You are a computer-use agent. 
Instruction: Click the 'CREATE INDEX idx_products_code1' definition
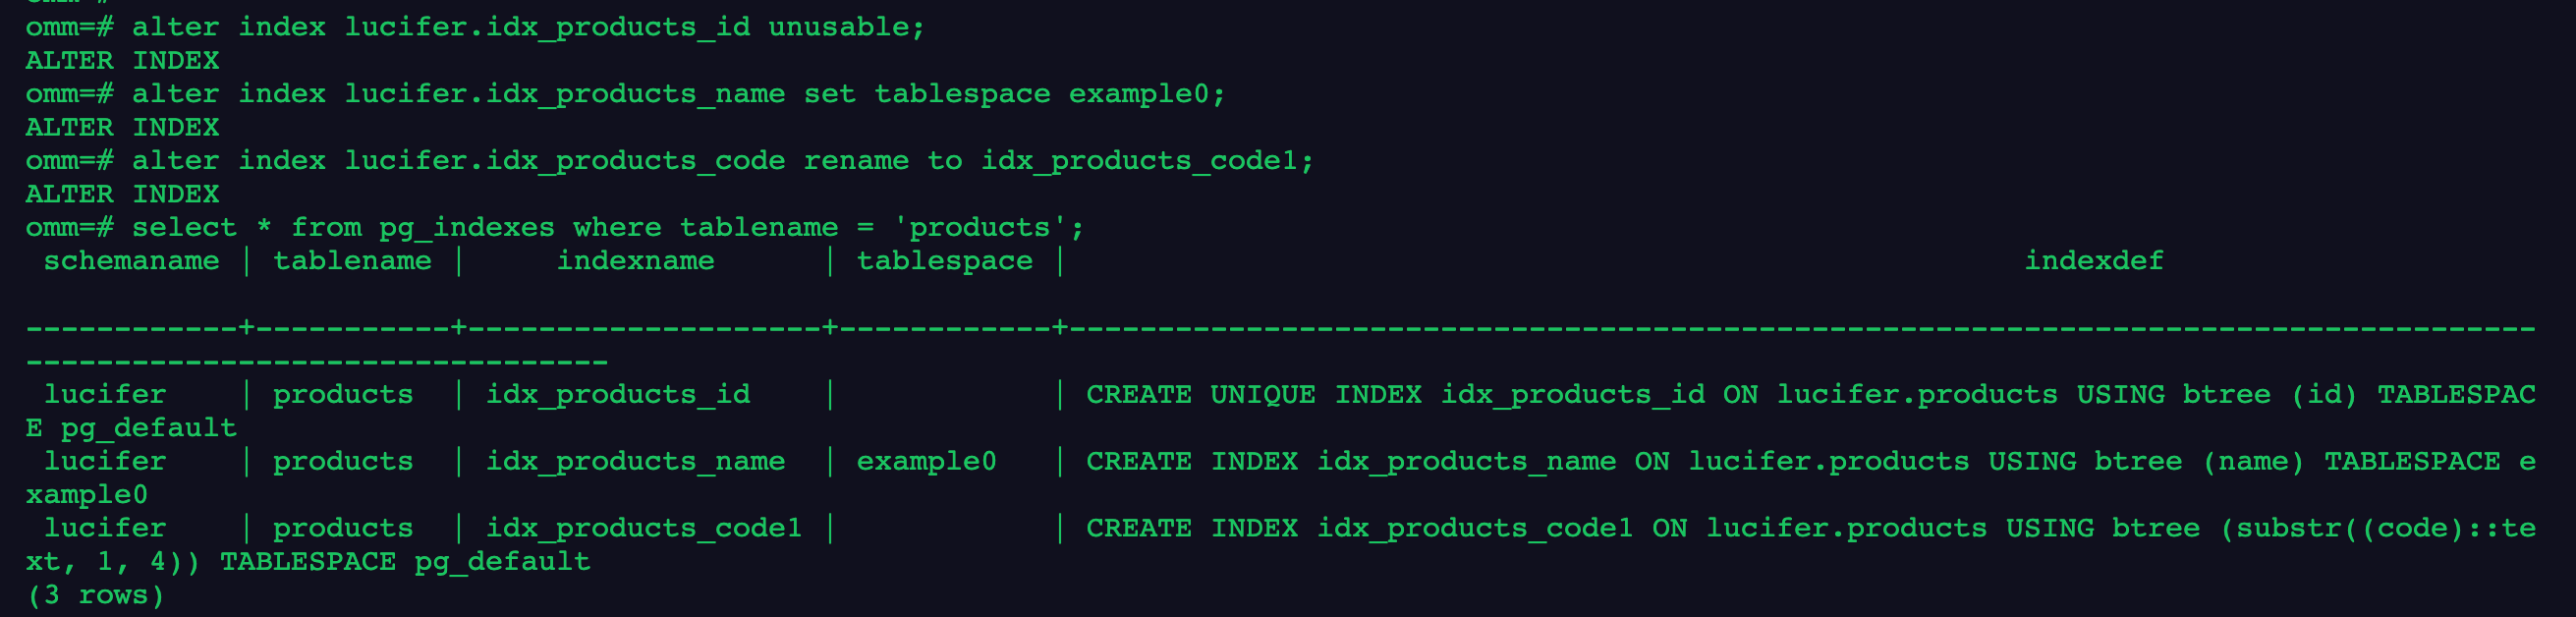tap(1811, 528)
